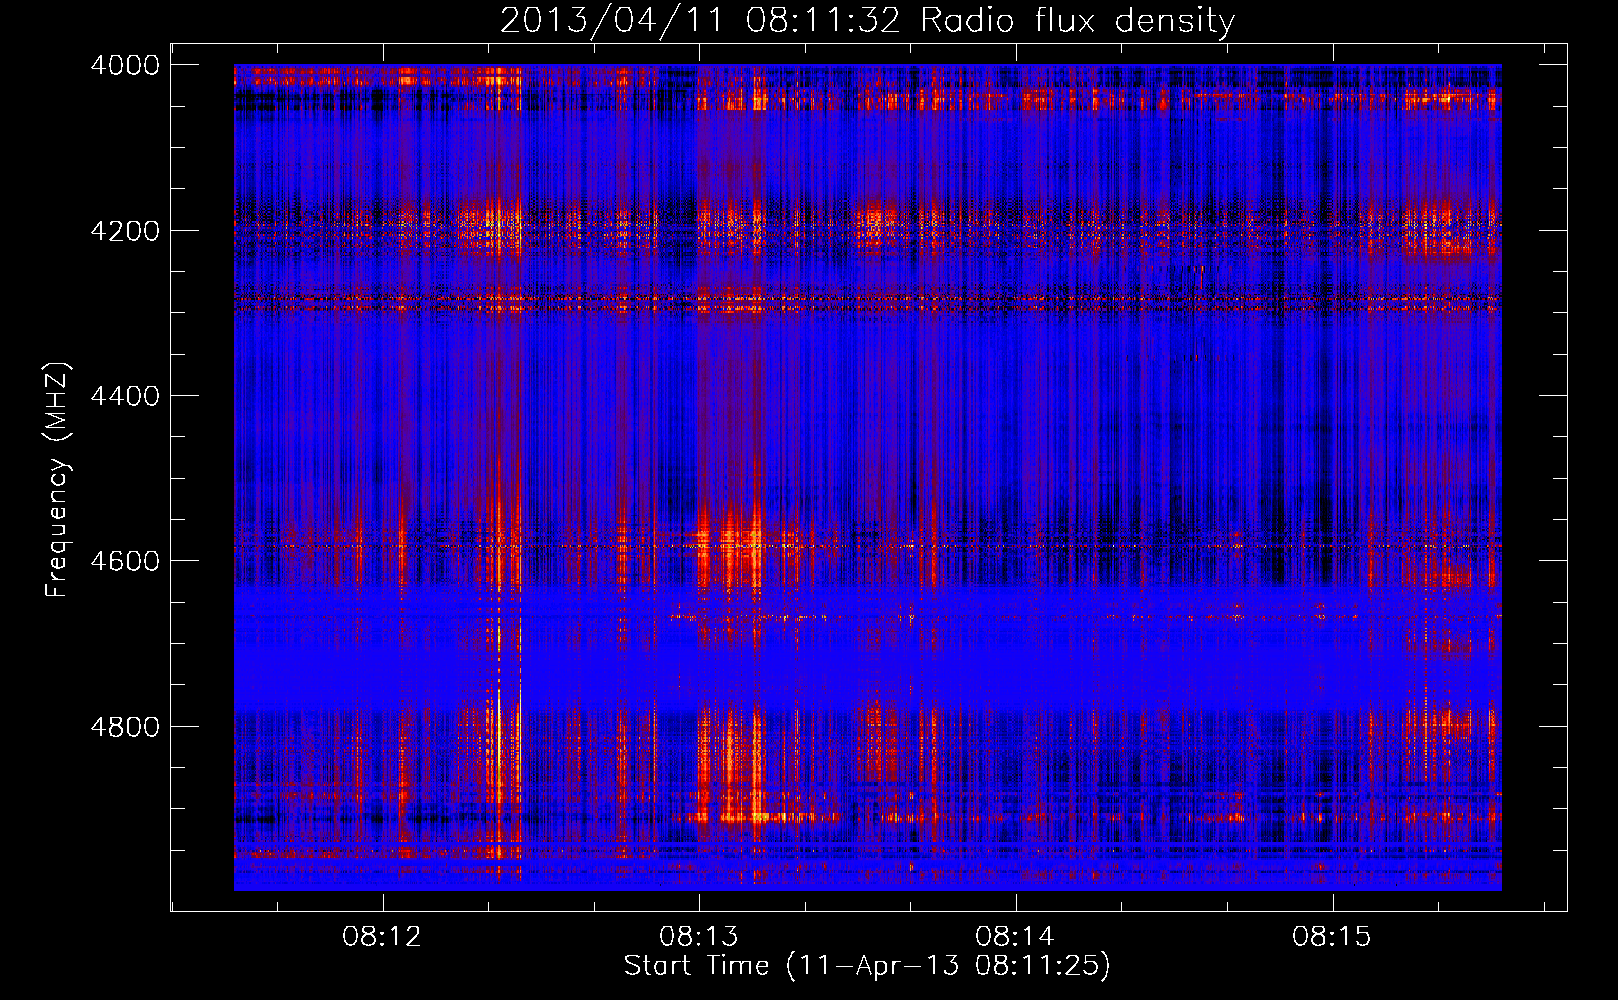The height and width of the screenshot is (1000, 1618).
Task: Select the 4200 frequency tick label
Action: click(x=125, y=231)
